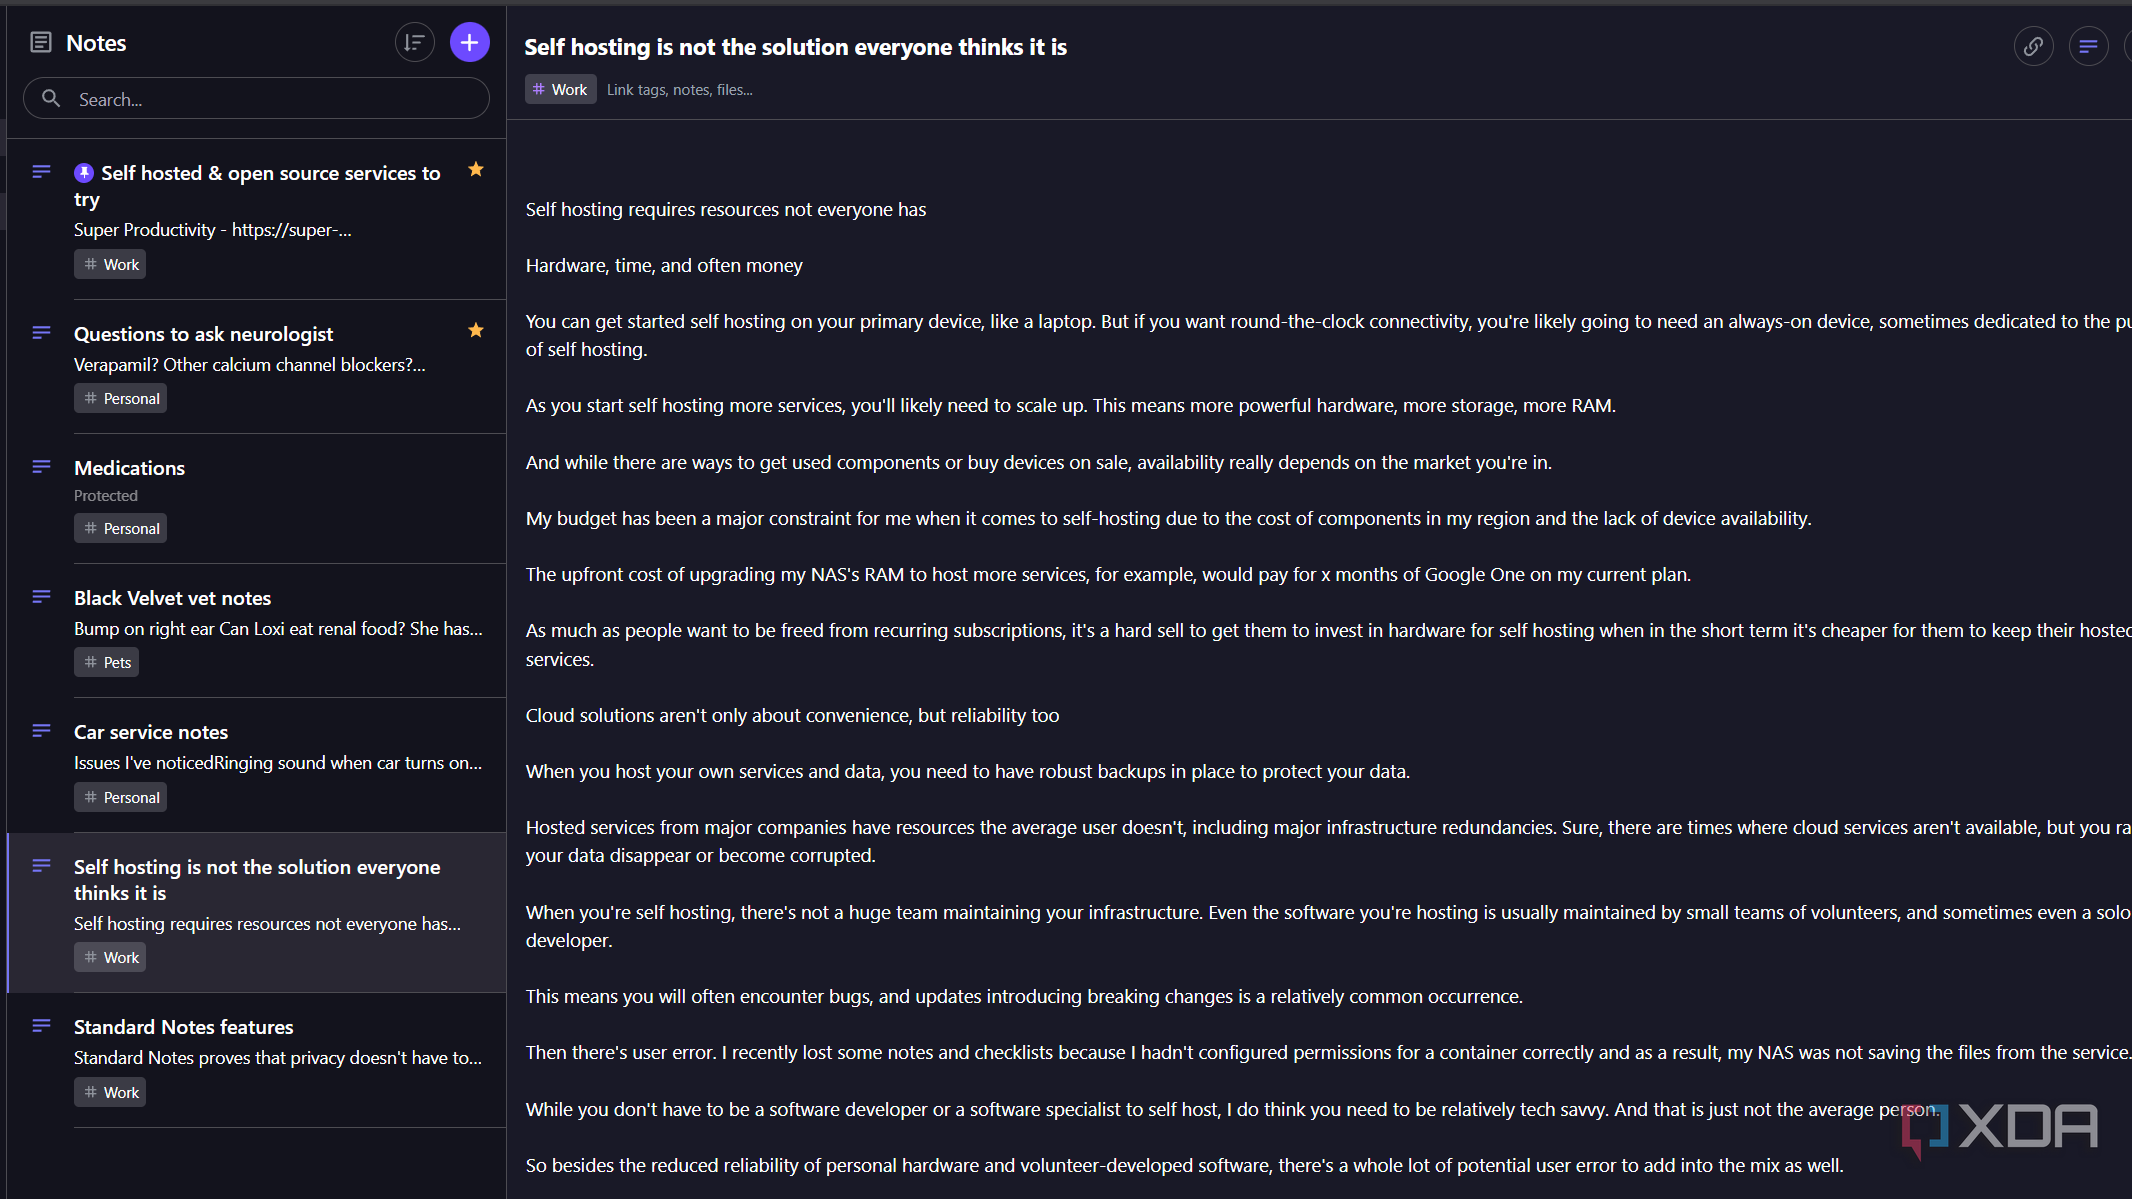Click Personal tag under Medications note
The image size is (2132, 1199).
point(120,528)
